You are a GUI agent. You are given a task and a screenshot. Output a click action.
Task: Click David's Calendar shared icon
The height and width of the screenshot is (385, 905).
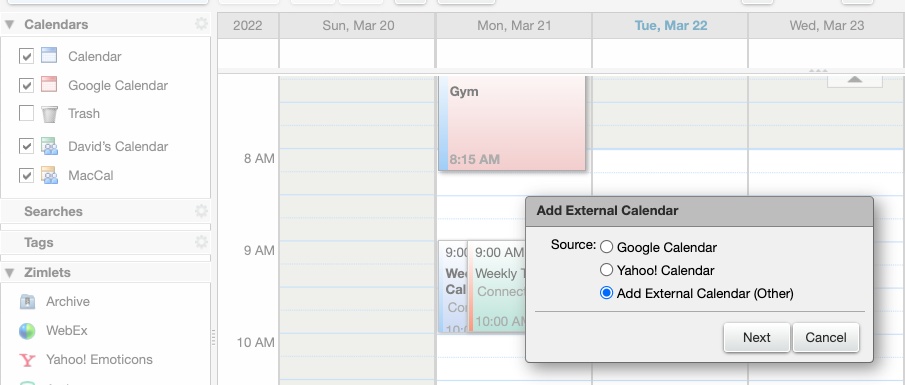coord(49,146)
